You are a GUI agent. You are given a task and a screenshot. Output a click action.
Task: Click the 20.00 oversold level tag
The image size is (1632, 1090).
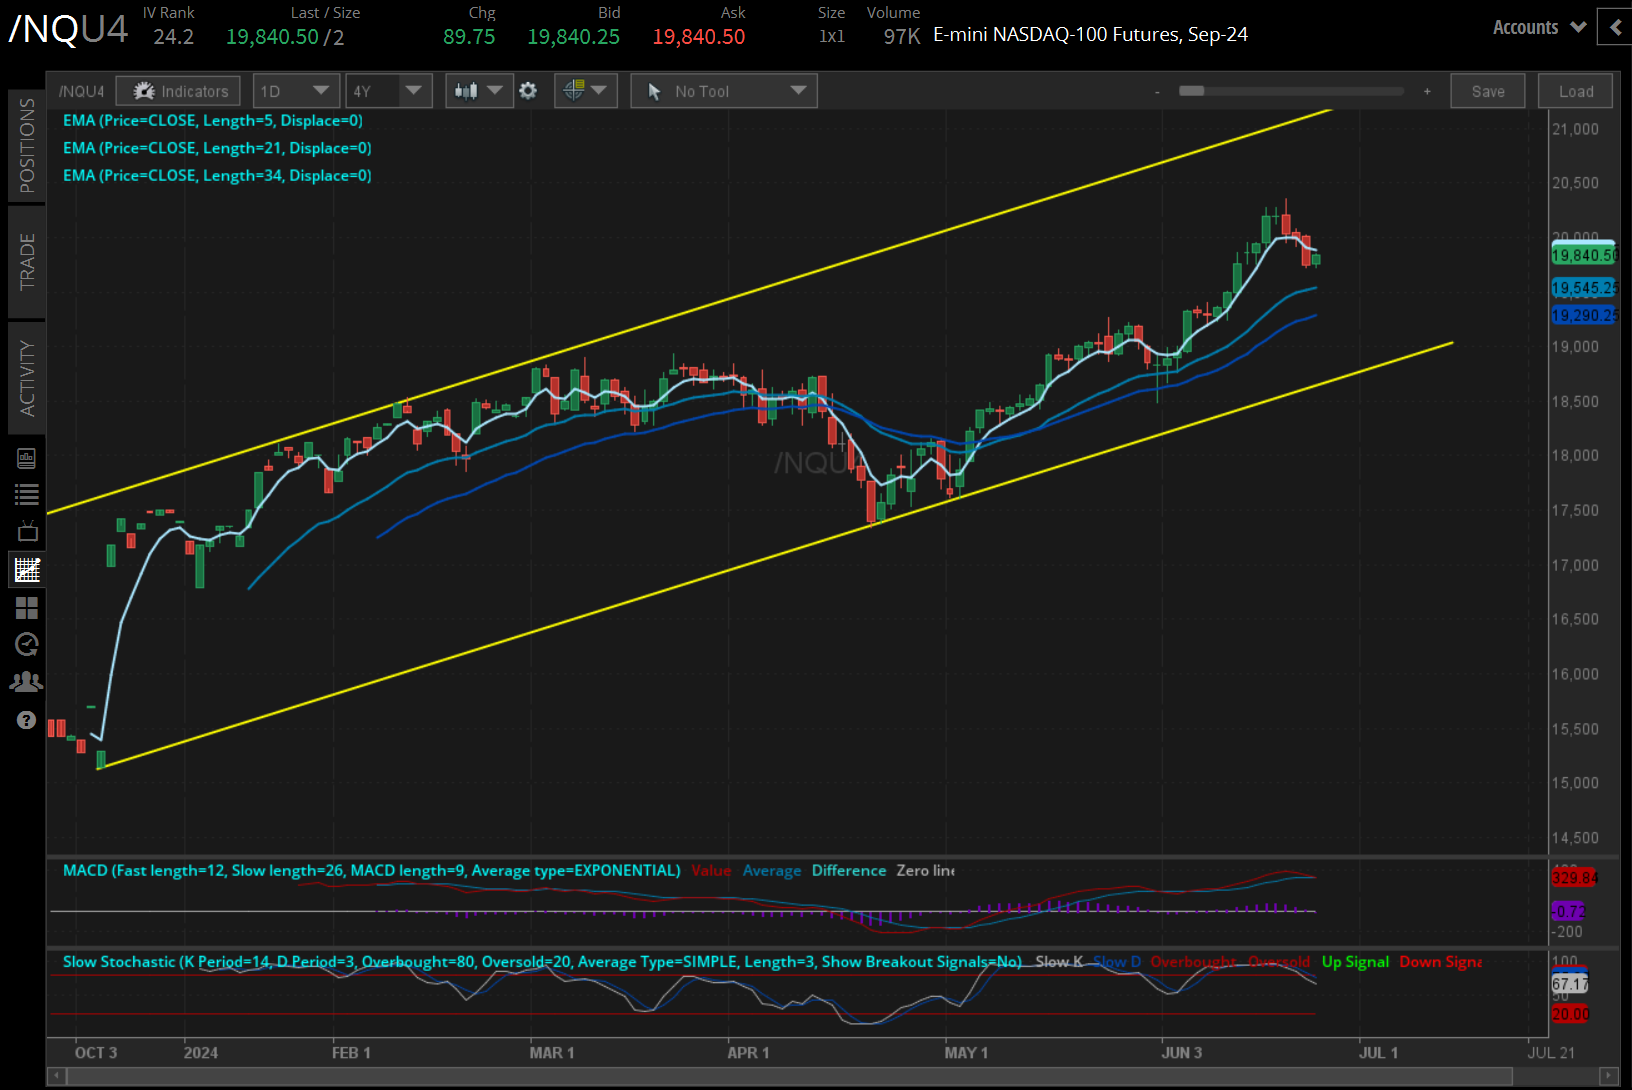coord(1570,1014)
